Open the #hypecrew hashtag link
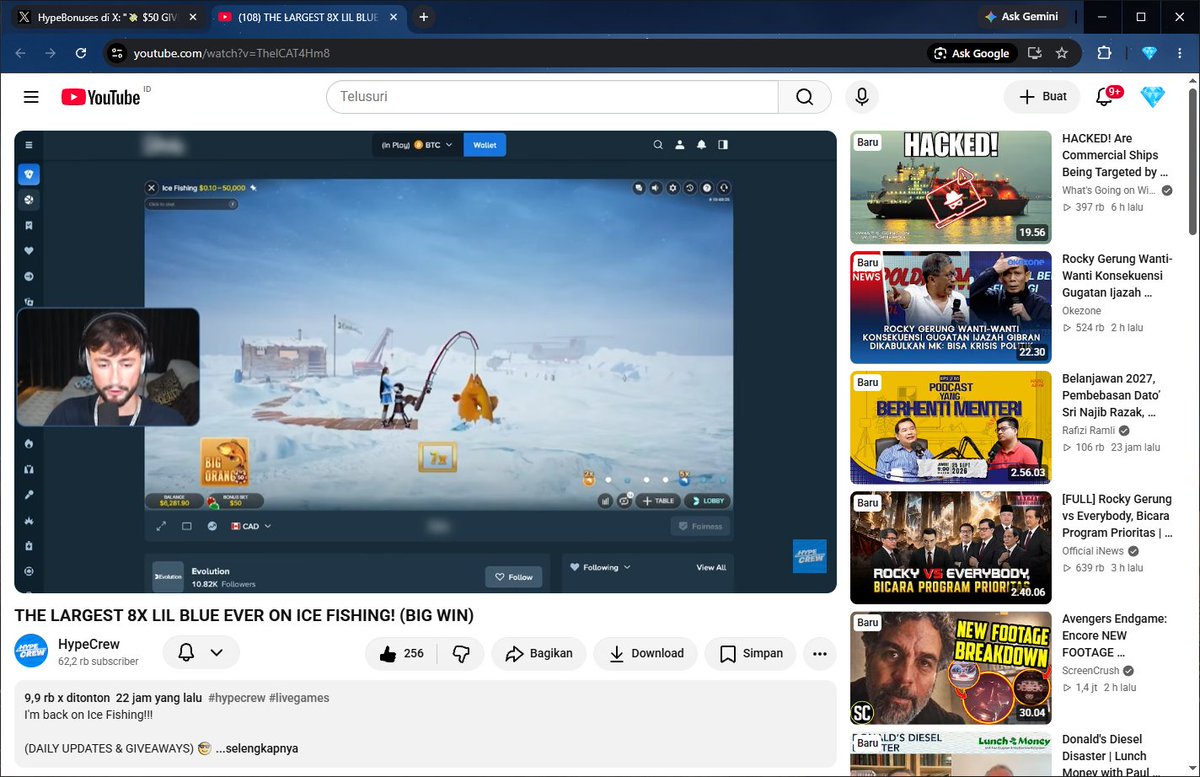 tap(236, 698)
